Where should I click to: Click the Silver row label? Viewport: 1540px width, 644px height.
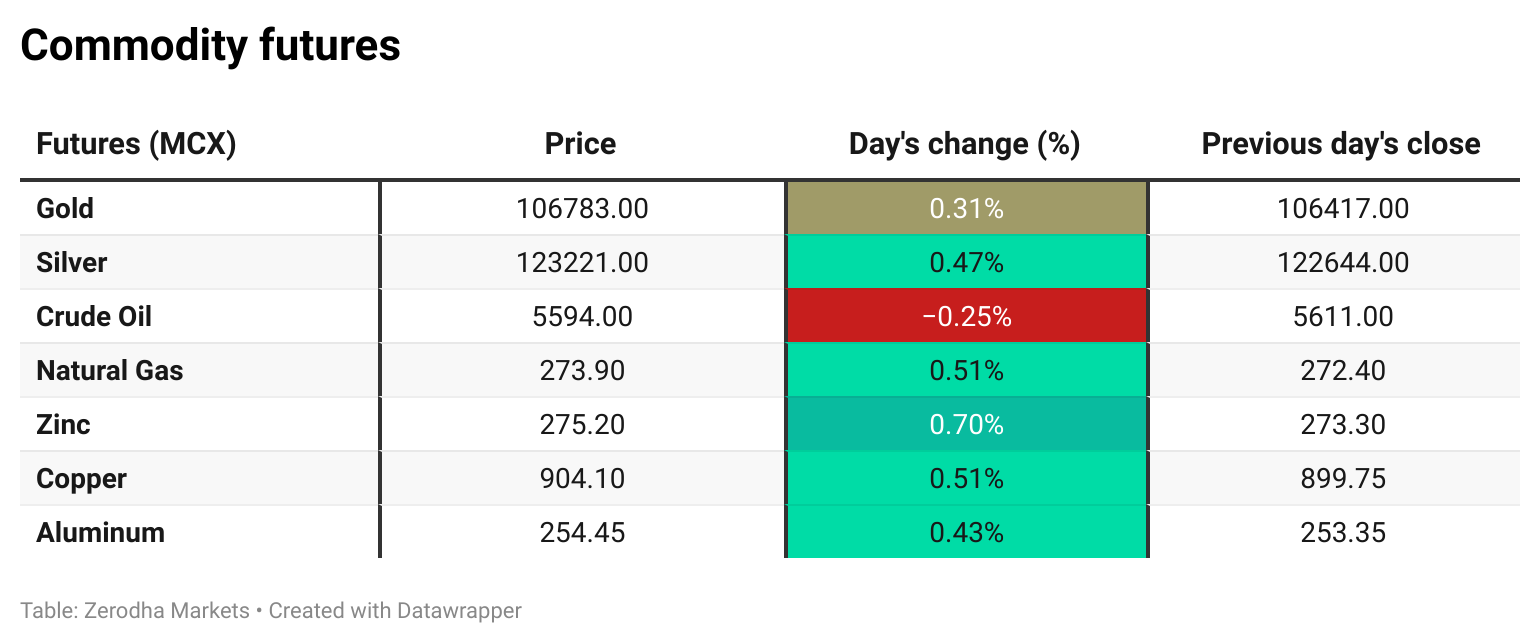(x=71, y=263)
